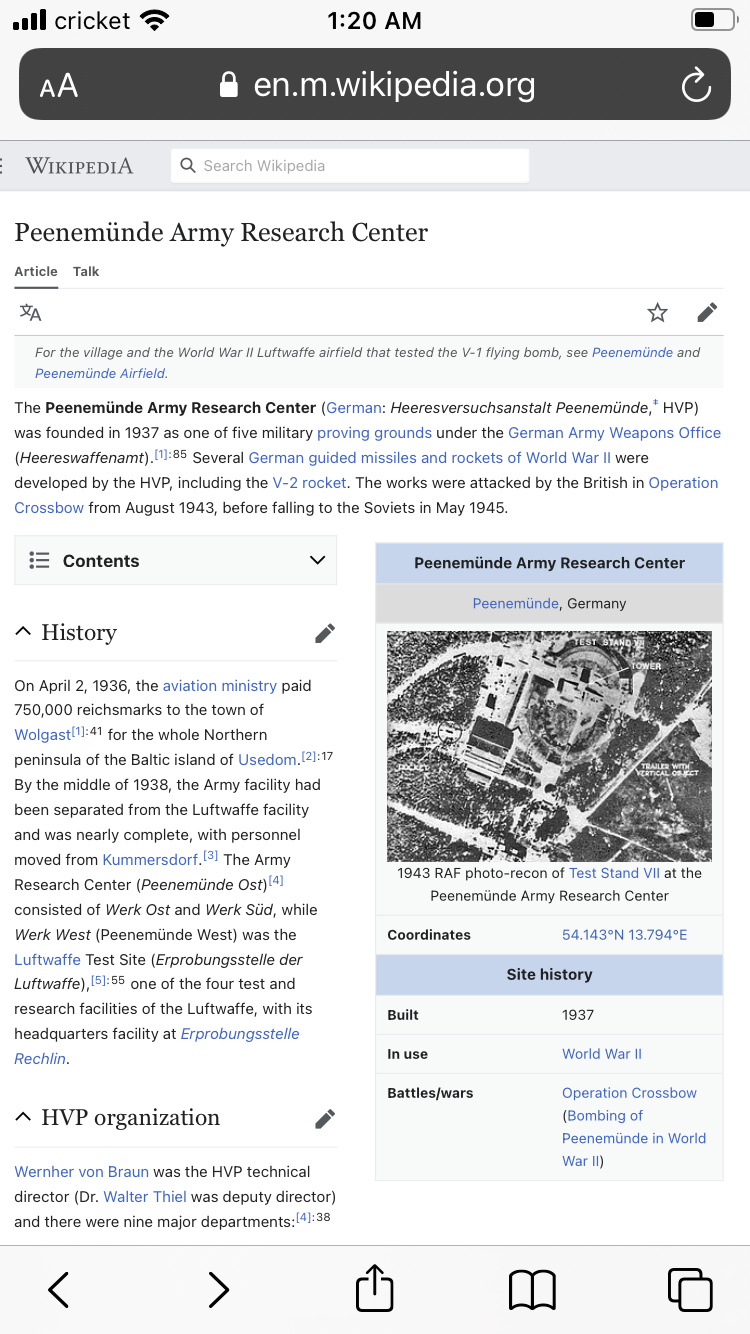Tap the padlock icon in the address bar
Image resolution: width=750 pixels, height=1334 pixels.
pos(229,85)
